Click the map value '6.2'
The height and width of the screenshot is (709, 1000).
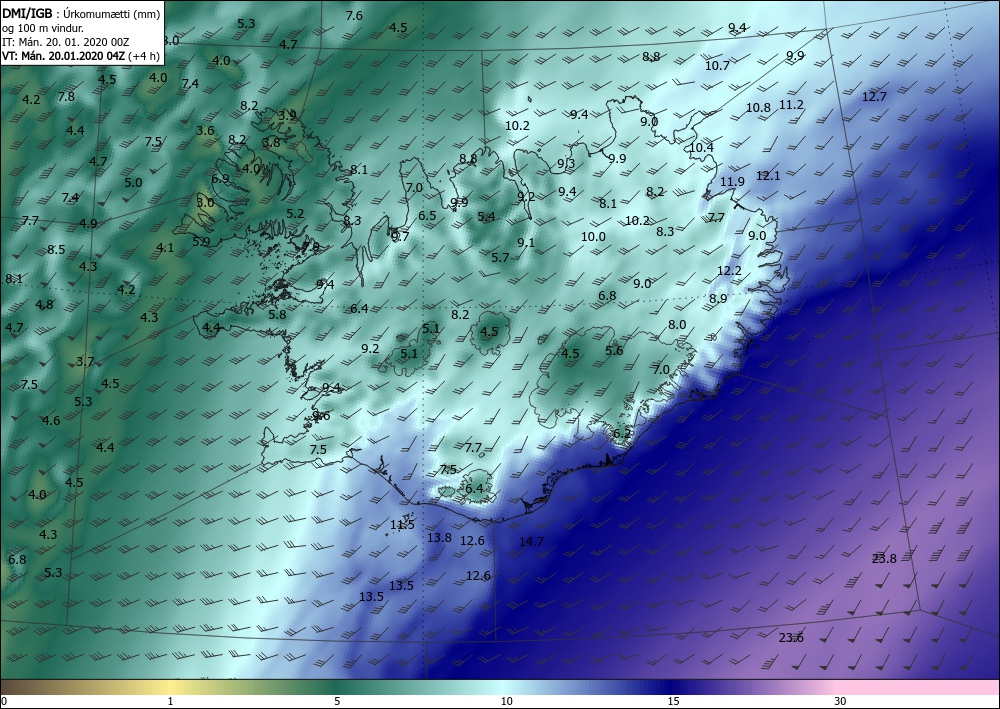click(622, 434)
